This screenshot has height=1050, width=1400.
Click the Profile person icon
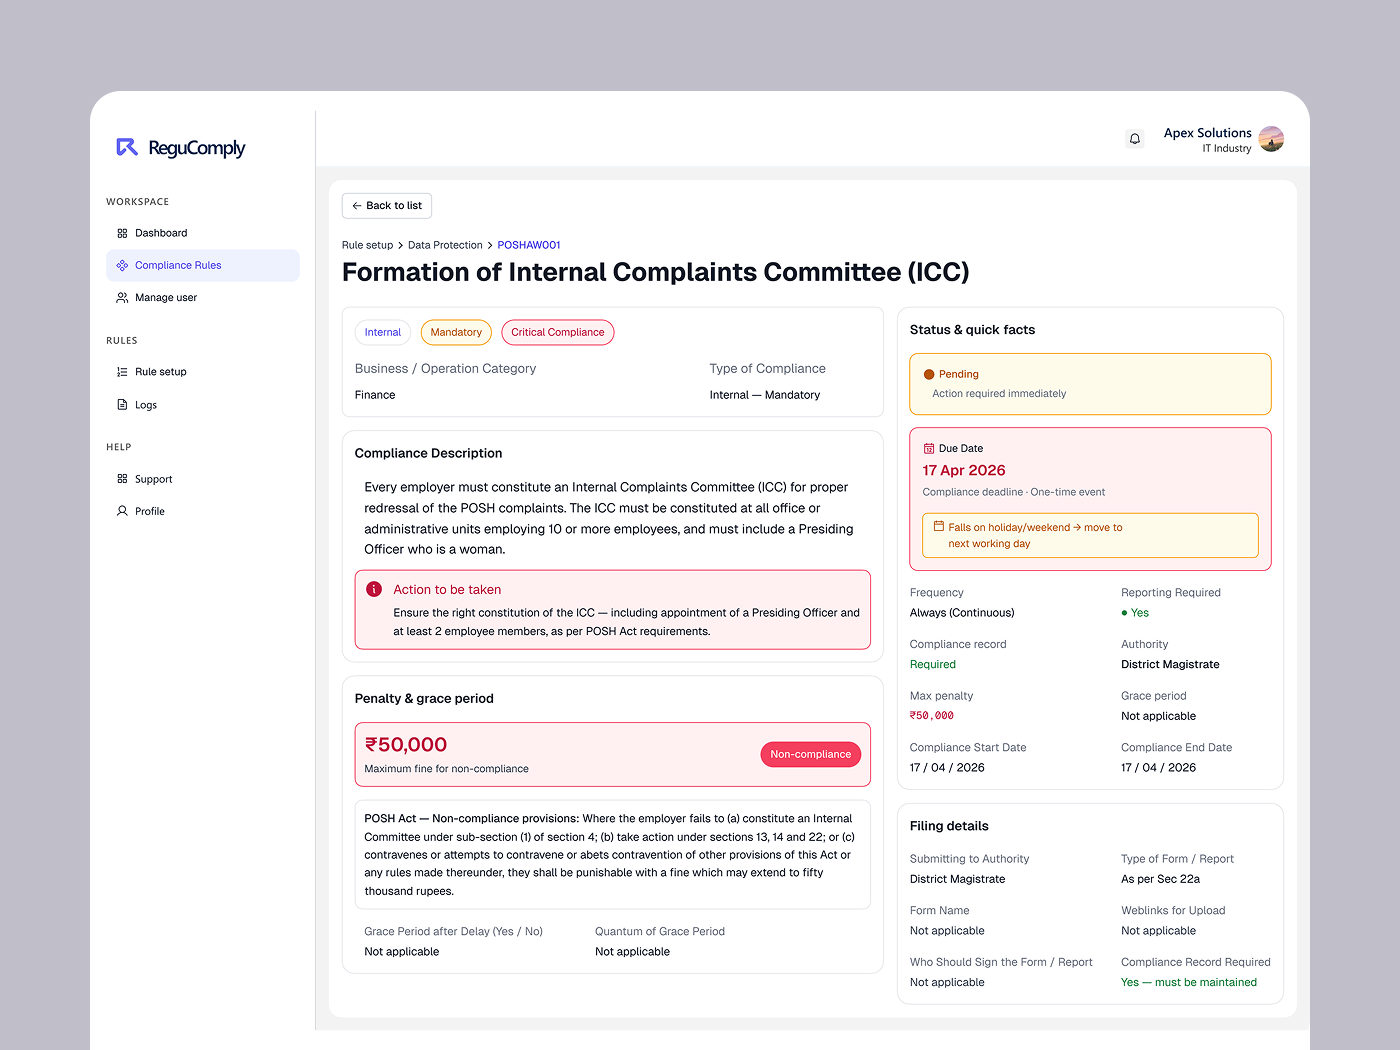tap(122, 511)
